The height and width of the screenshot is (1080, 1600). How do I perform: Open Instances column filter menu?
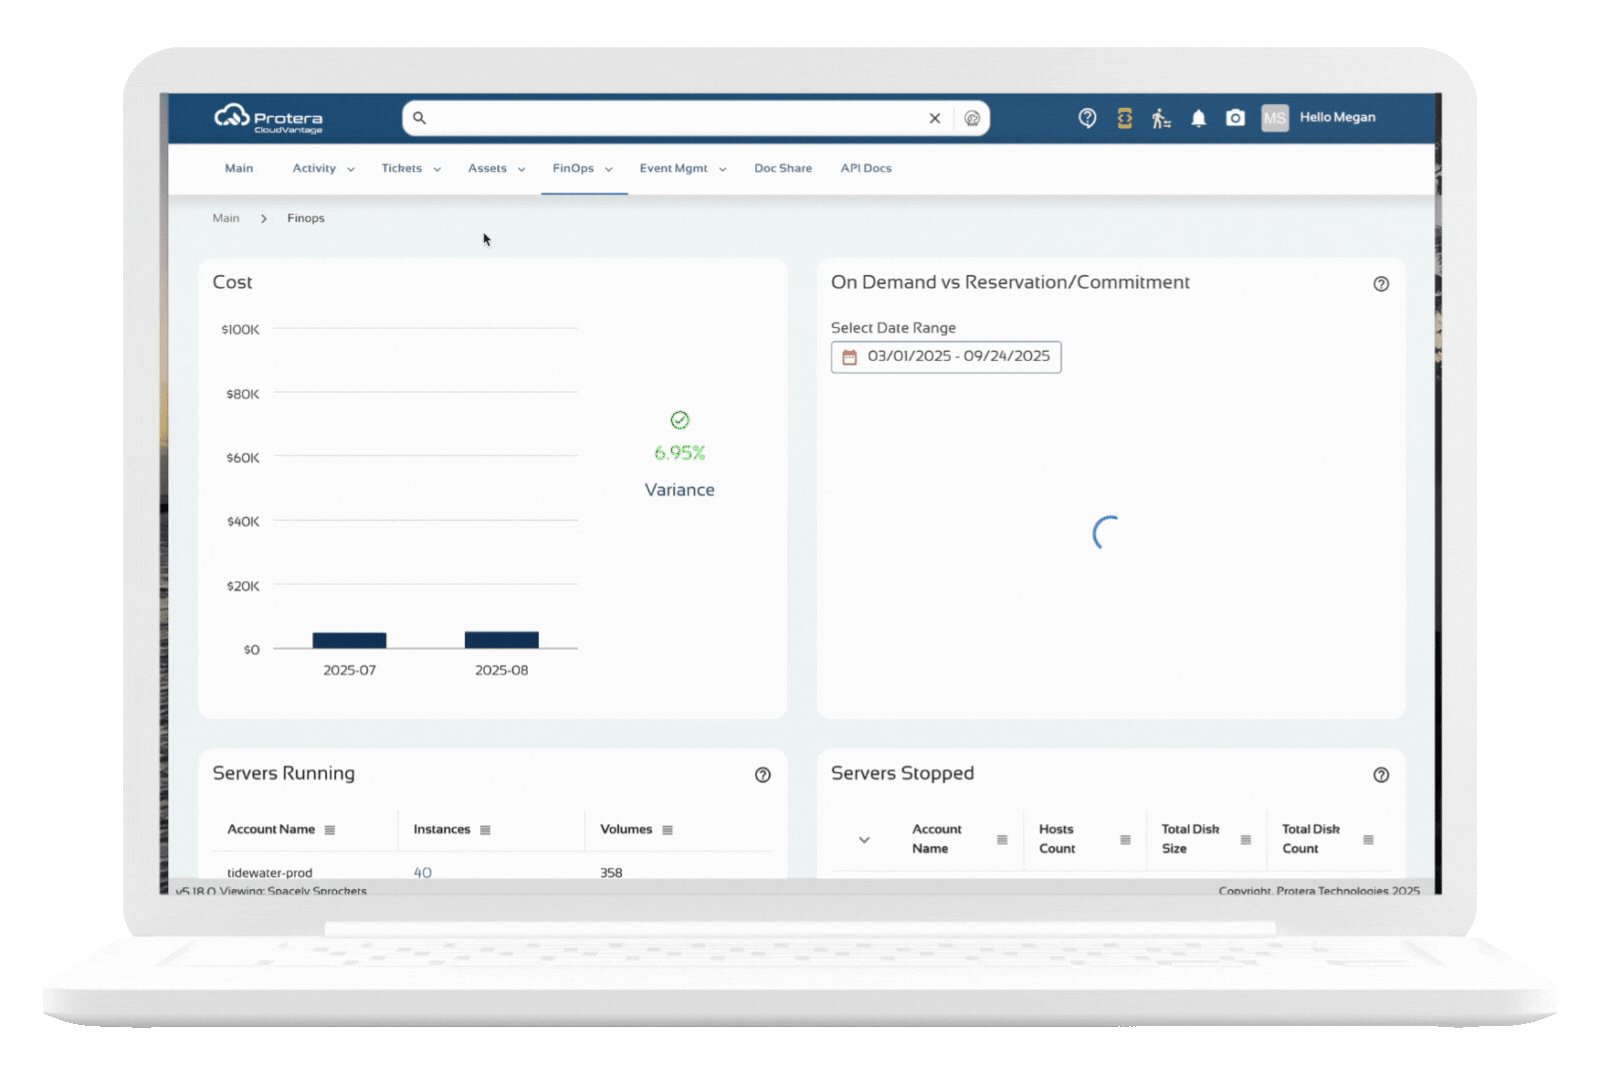(485, 830)
